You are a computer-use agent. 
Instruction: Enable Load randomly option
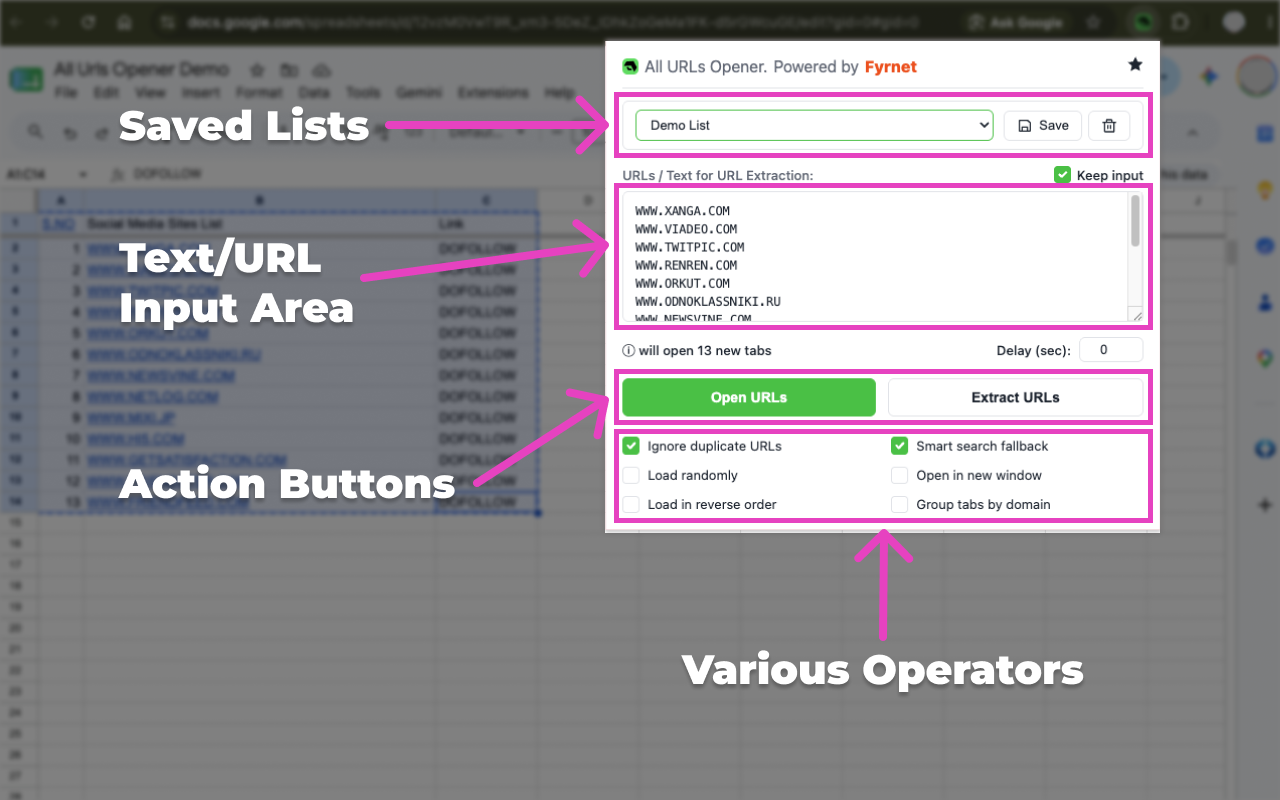(x=631, y=475)
